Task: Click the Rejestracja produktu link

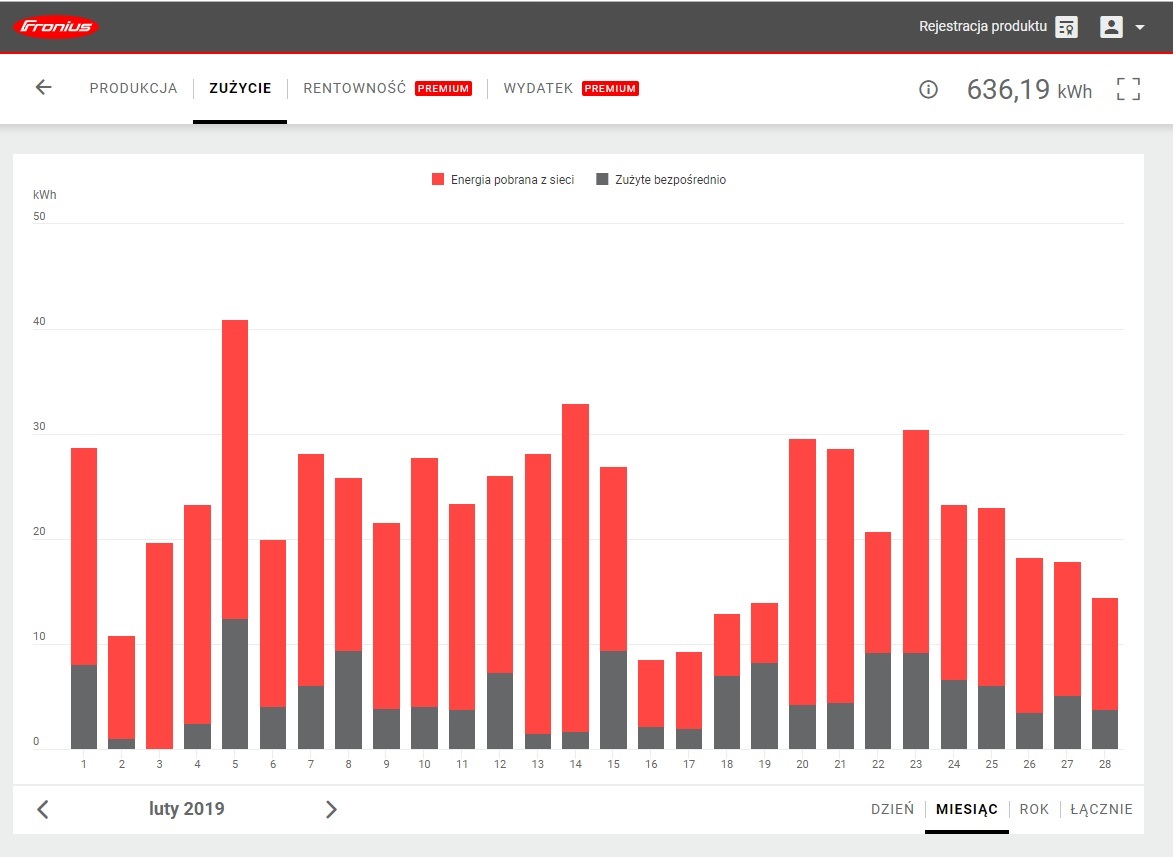Action: pyautogui.click(x=982, y=27)
